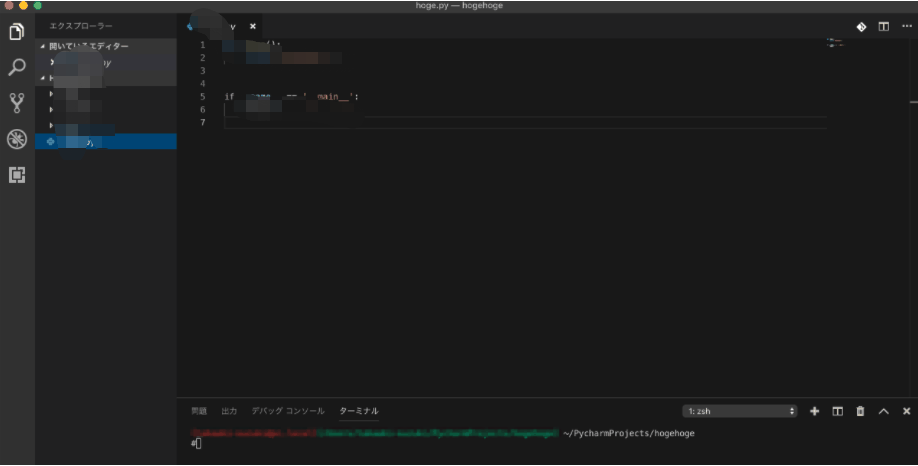Open the Source Control view
This screenshot has width=918, height=466.
[16, 103]
